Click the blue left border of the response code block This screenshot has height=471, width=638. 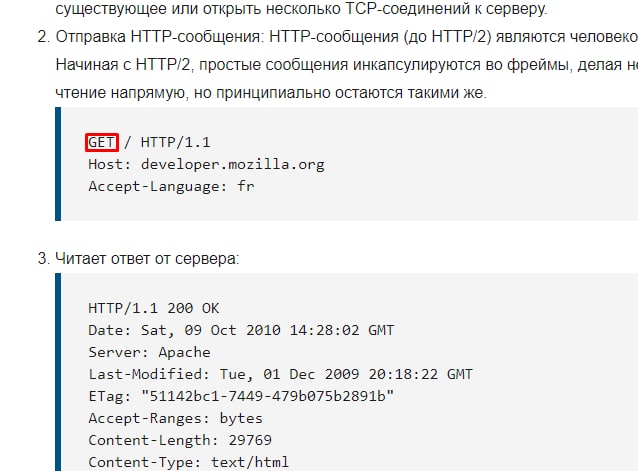58,380
